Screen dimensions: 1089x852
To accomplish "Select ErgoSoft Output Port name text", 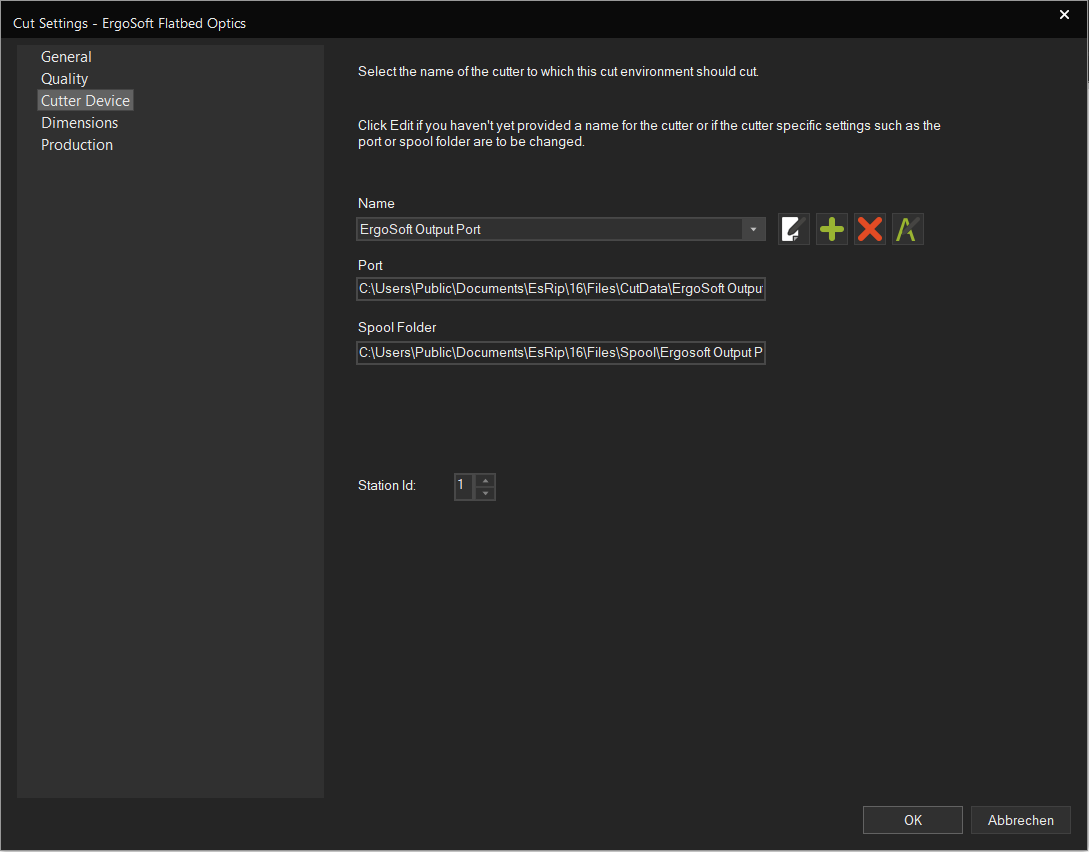I will [x=420, y=229].
